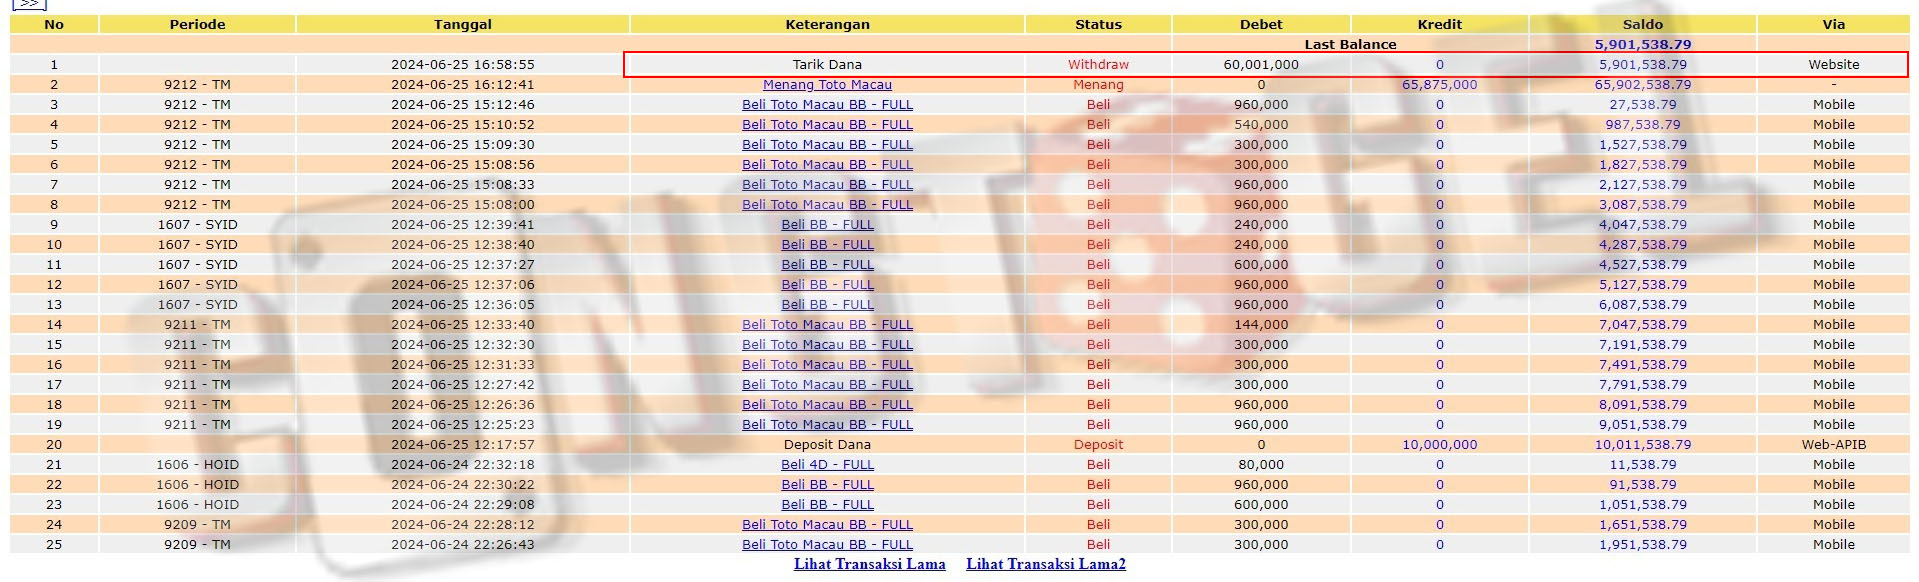
Task: Click the Keterangan column header
Action: coord(827,24)
